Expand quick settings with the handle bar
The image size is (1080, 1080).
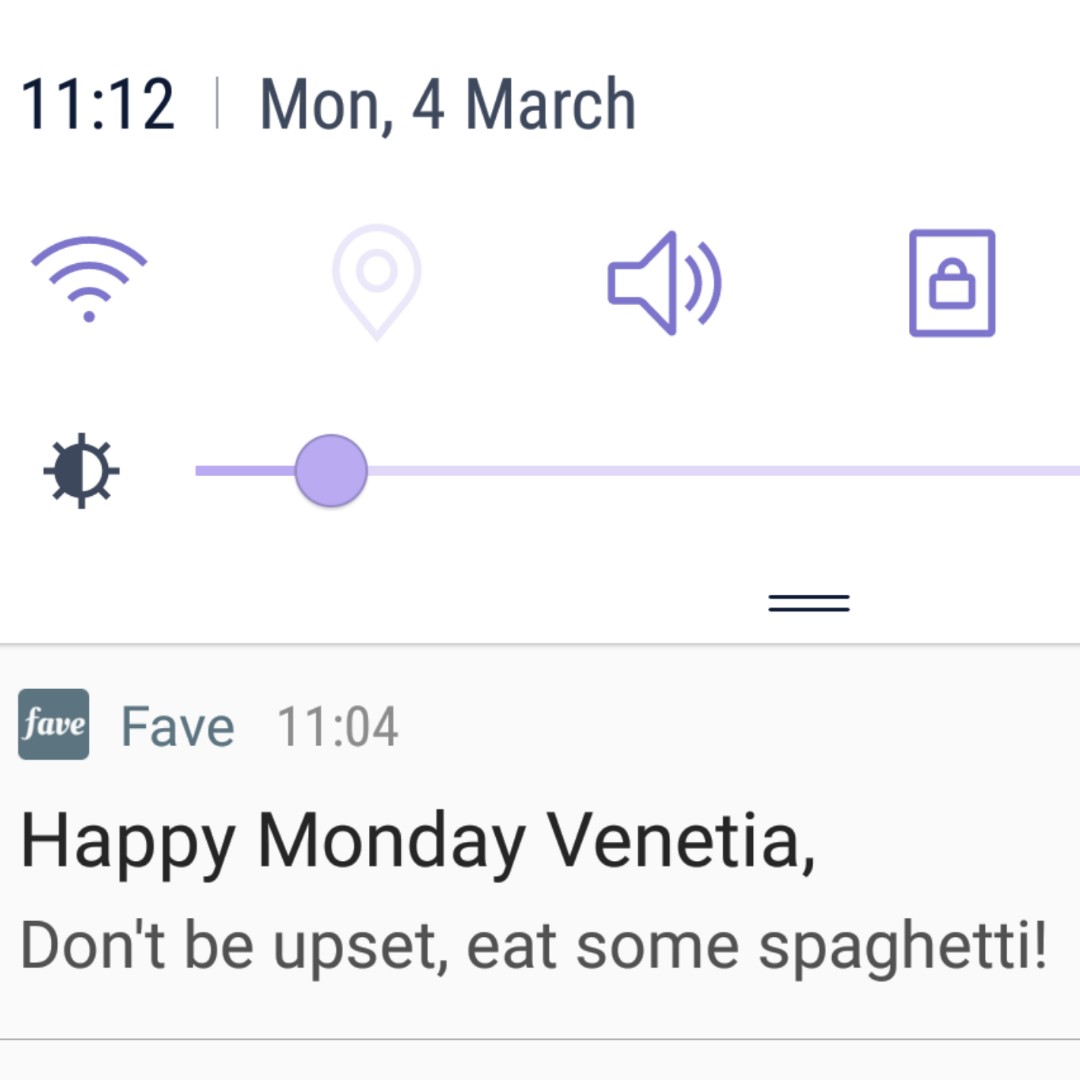tap(809, 603)
